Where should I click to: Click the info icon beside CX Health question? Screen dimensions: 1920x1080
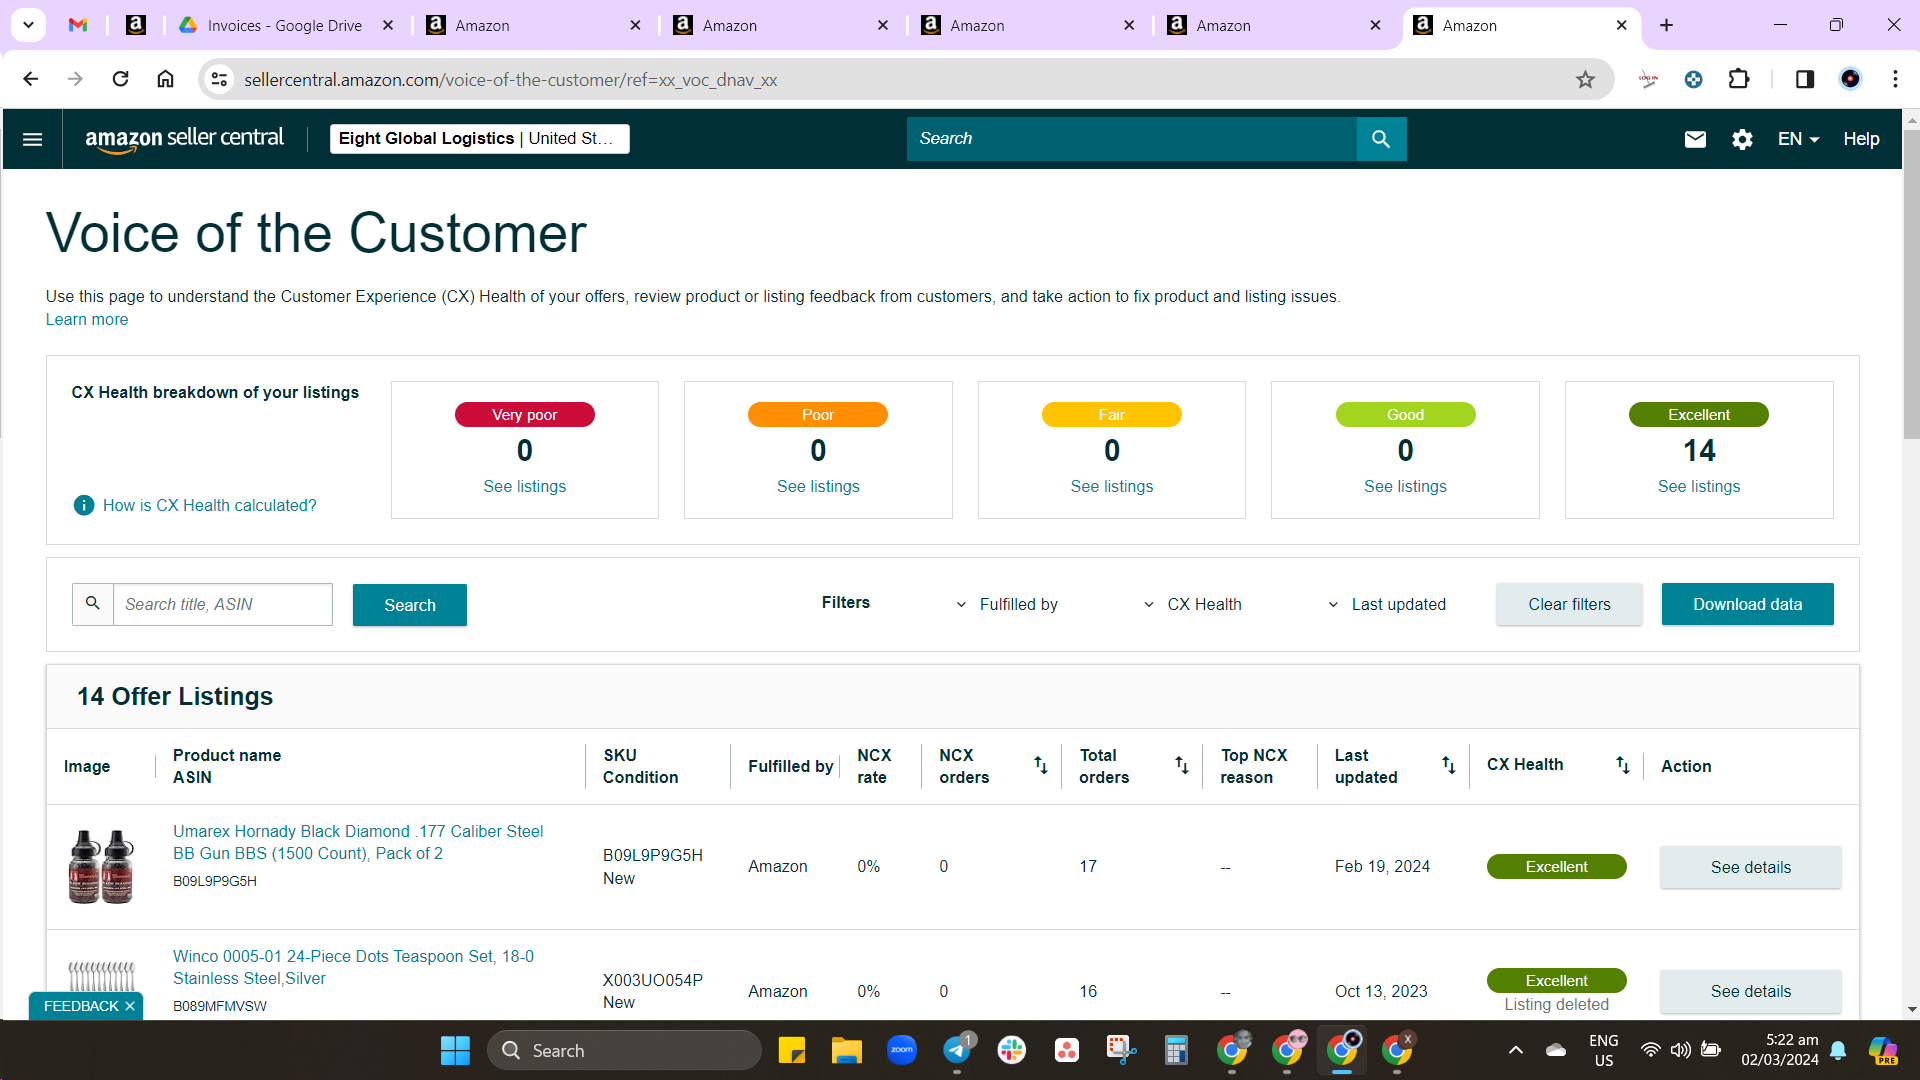click(x=84, y=505)
